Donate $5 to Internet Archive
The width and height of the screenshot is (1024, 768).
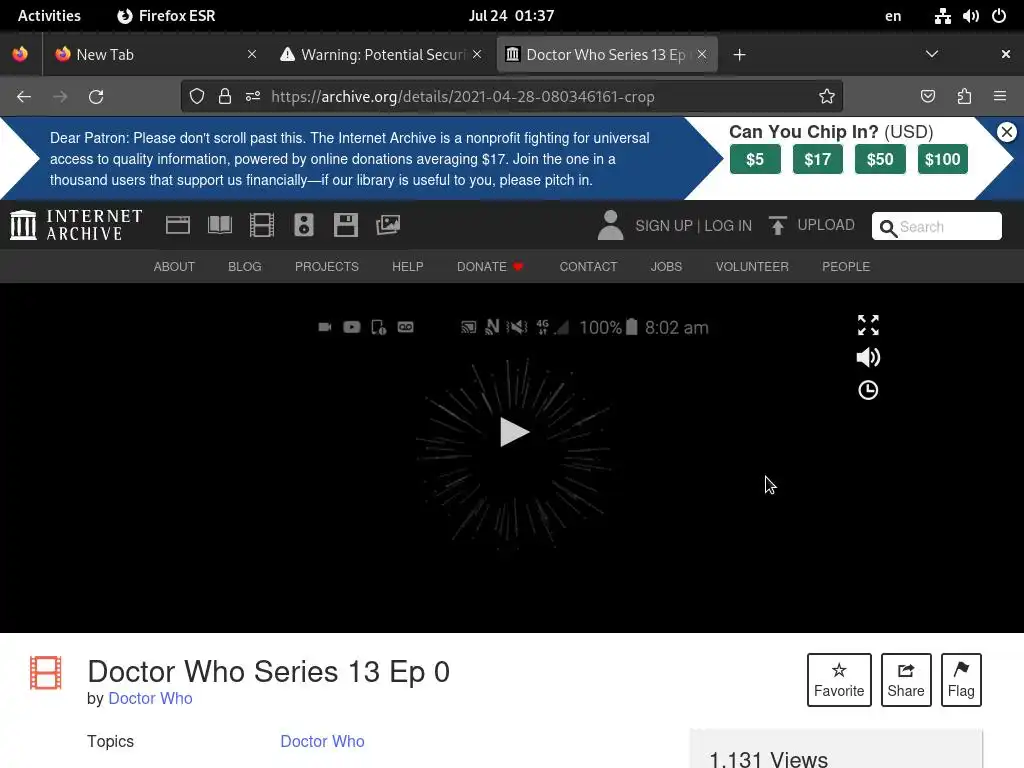click(755, 159)
